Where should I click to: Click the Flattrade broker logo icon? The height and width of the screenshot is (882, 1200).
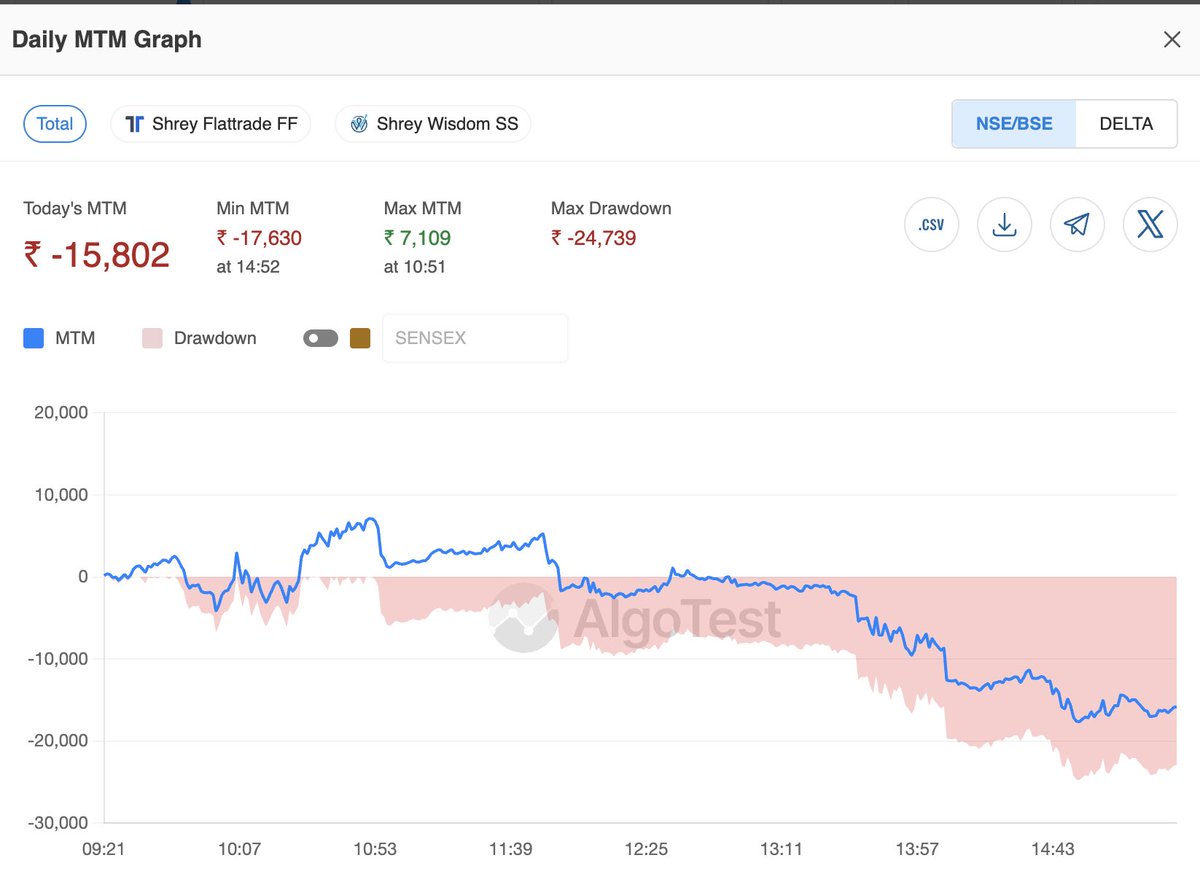pyautogui.click(x=135, y=124)
